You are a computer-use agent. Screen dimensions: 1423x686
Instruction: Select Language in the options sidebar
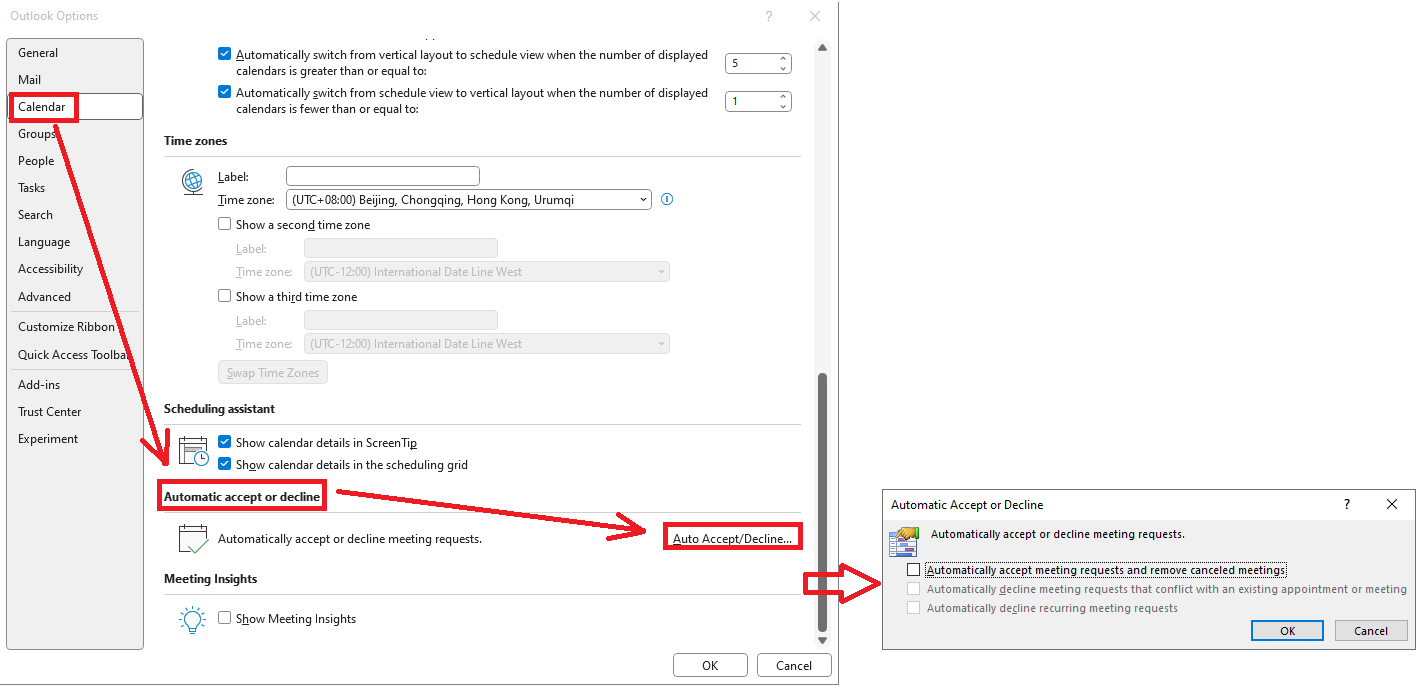click(75, 242)
